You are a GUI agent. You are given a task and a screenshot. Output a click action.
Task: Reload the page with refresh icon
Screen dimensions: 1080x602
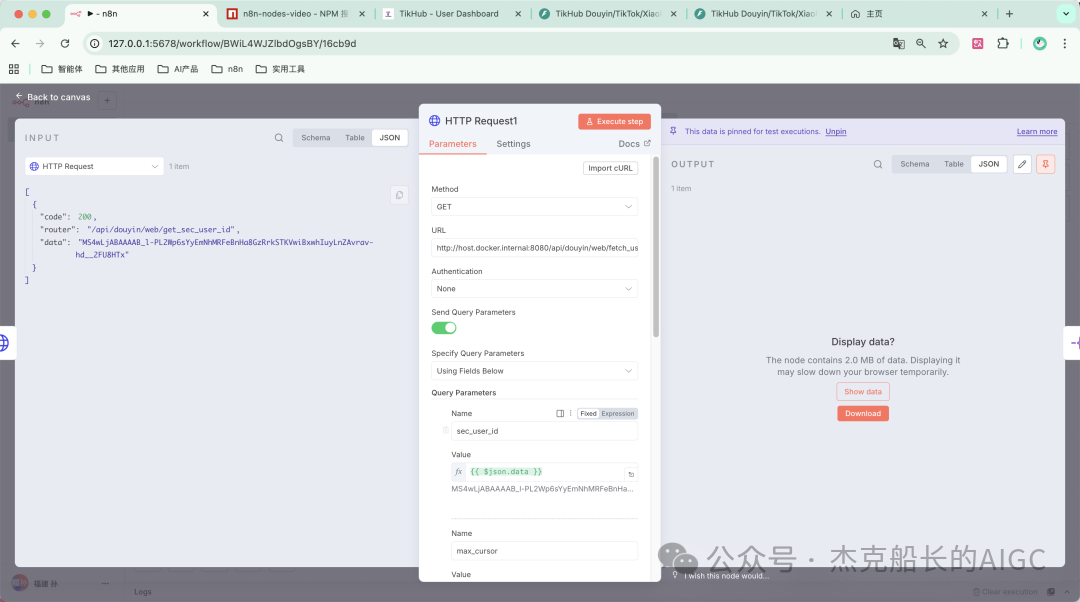click(65, 43)
